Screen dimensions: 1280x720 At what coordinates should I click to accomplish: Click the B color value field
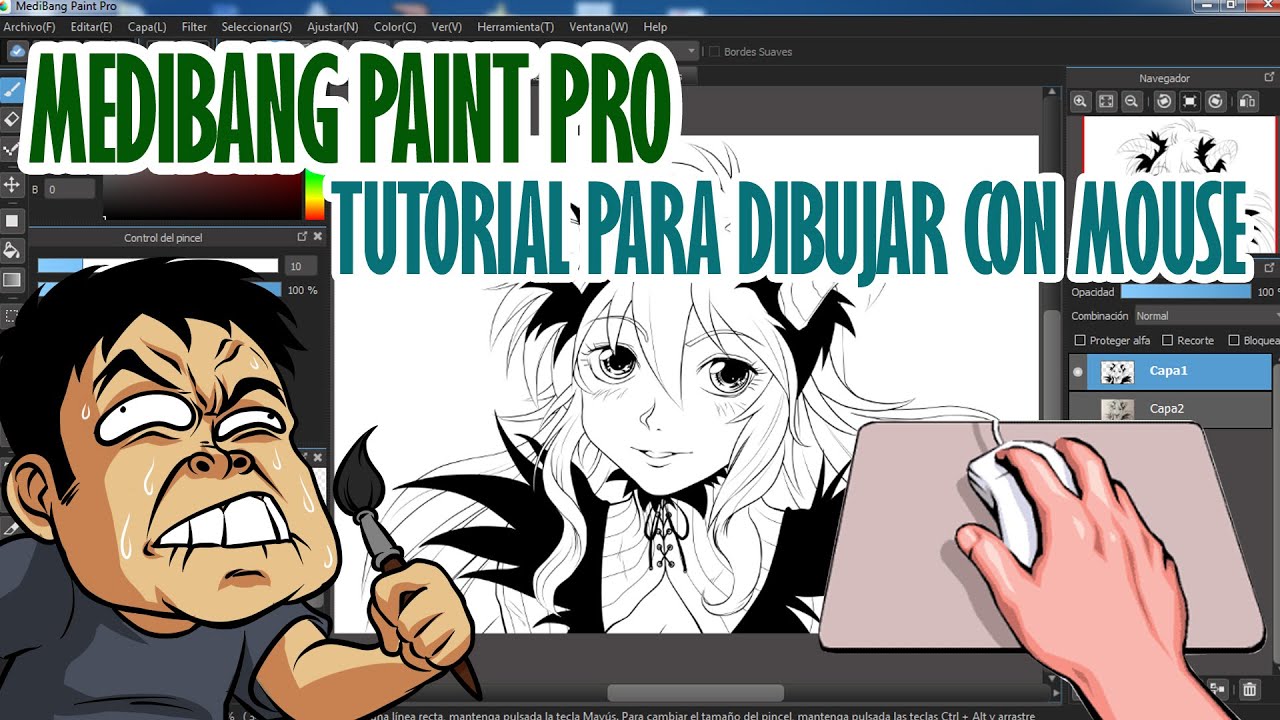coord(69,189)
